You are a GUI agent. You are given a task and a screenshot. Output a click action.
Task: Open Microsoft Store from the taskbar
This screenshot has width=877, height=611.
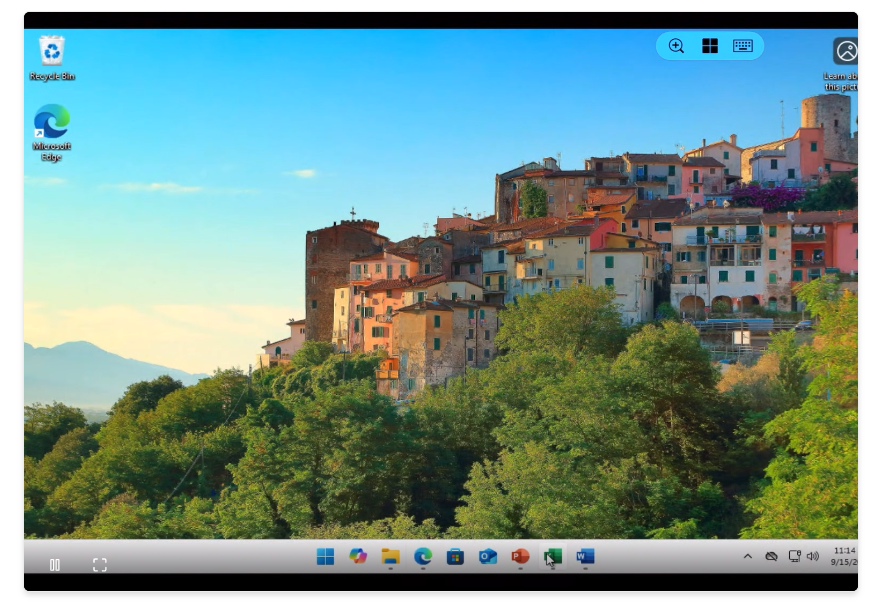(x=455, y=556)
